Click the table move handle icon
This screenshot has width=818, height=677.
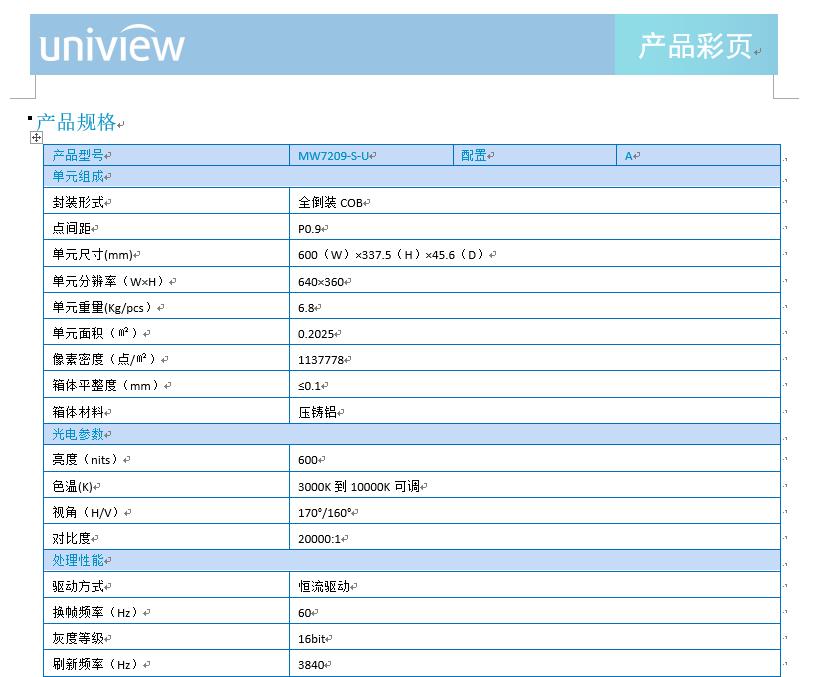(37, 137)
